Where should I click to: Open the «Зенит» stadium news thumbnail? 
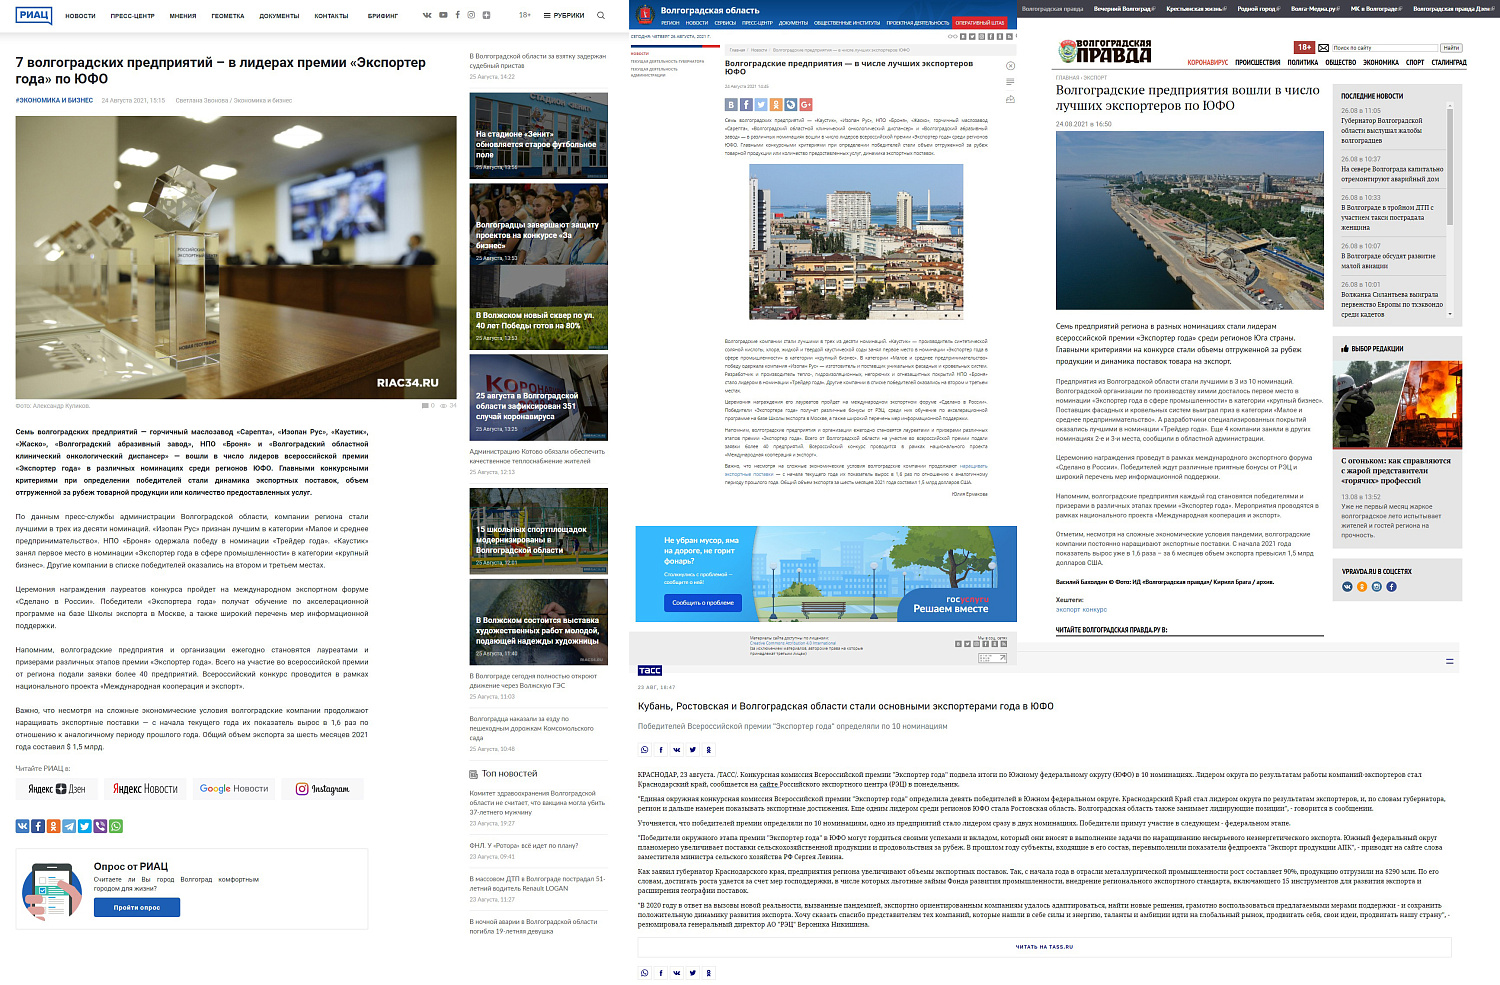pyautogui.click(x=539, y=136)
